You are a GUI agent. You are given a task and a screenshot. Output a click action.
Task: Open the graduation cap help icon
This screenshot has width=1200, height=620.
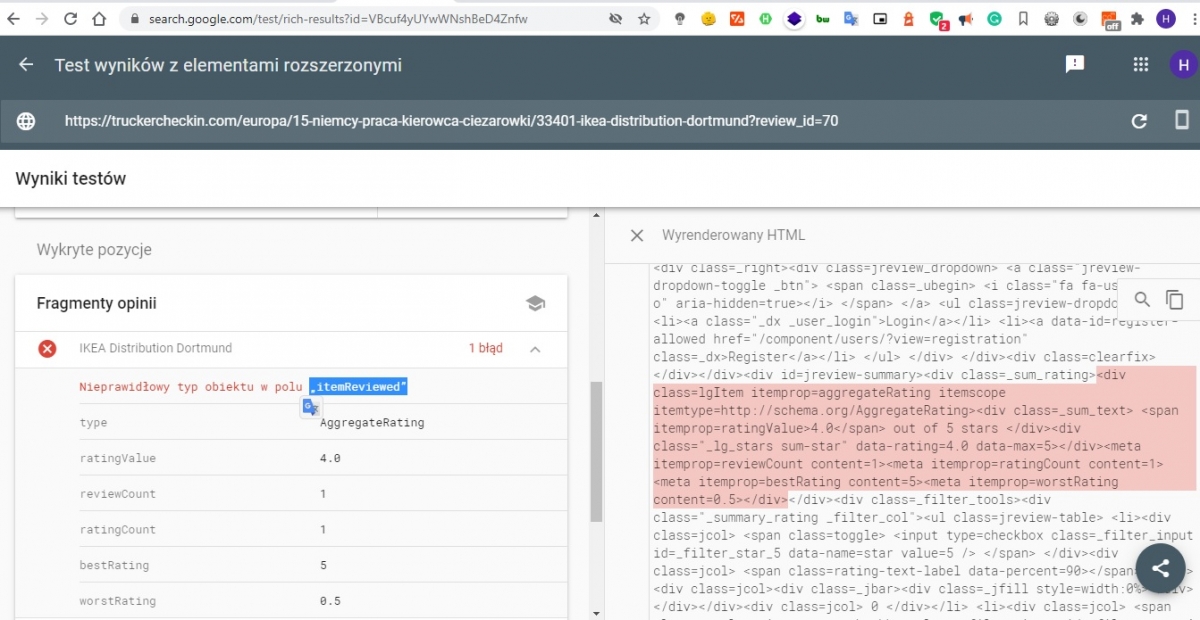click(x=535, y=303)
